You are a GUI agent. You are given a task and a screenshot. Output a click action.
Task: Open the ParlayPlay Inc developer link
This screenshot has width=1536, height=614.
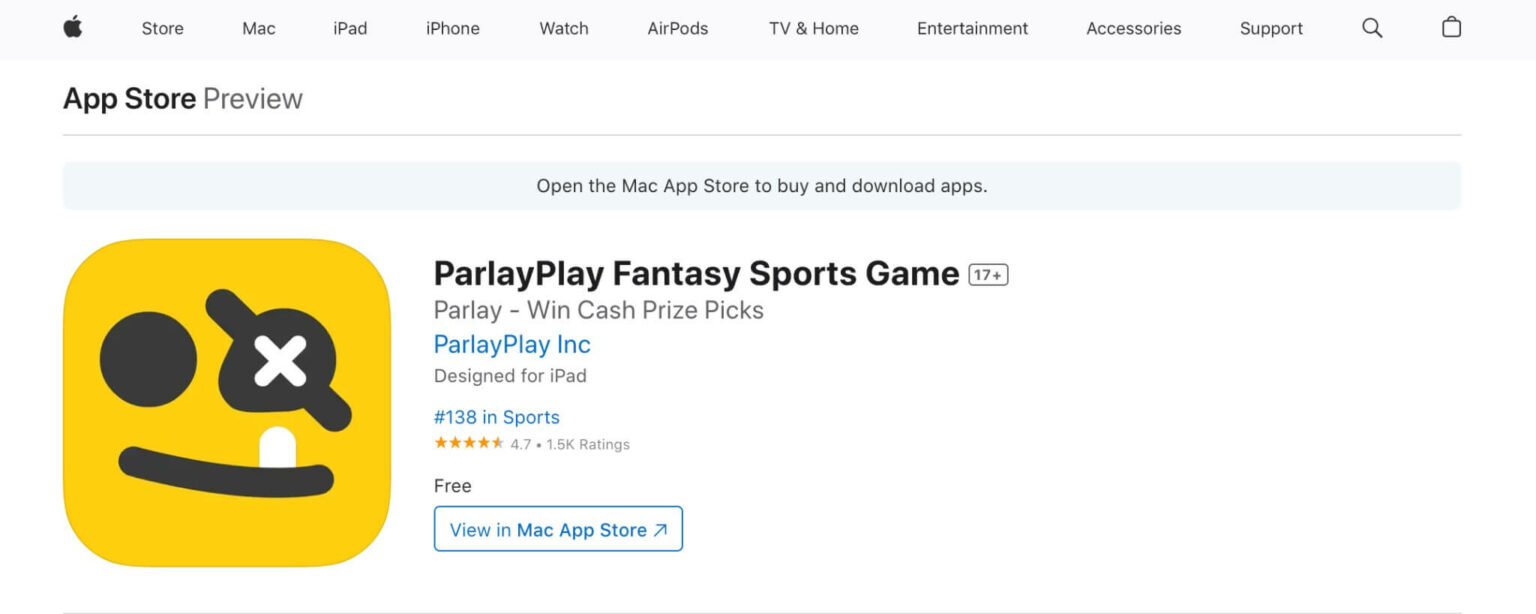click(x=512, y=344)
